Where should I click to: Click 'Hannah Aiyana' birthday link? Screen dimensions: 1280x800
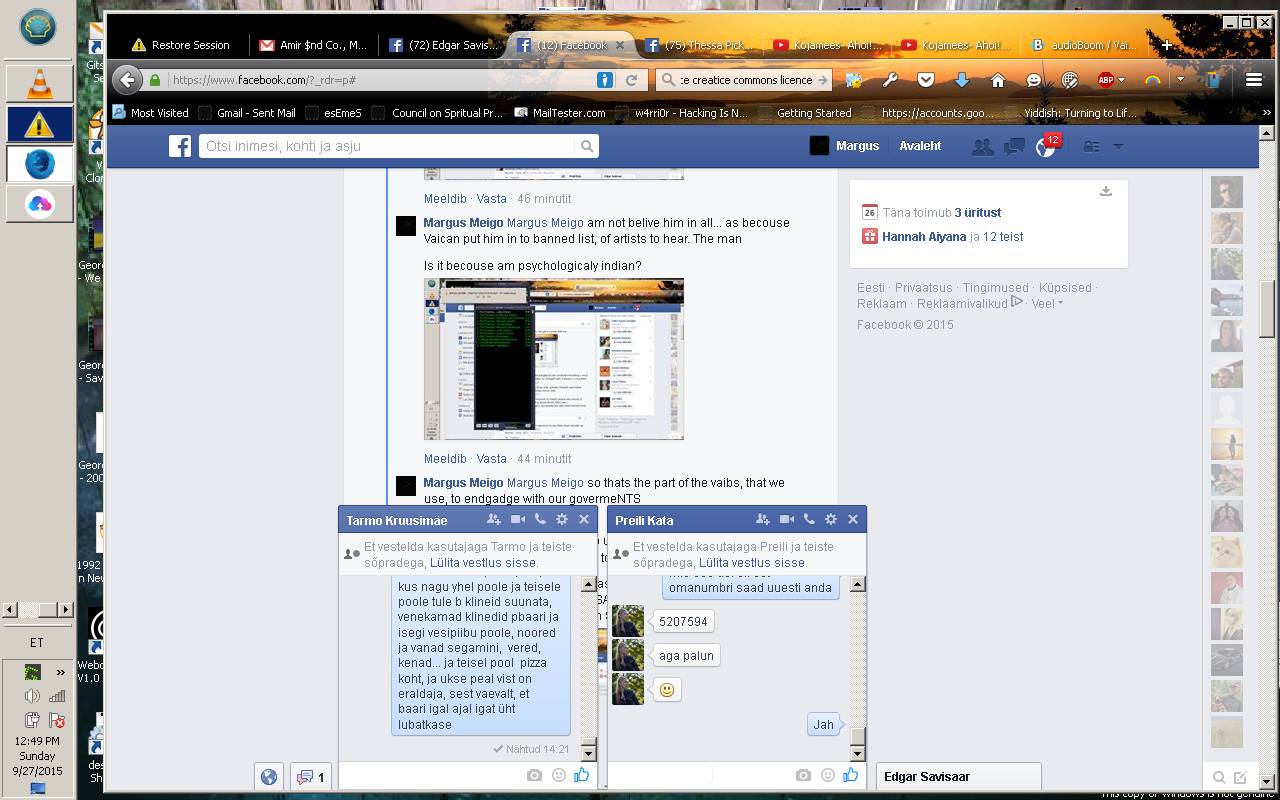click(924, 237)
